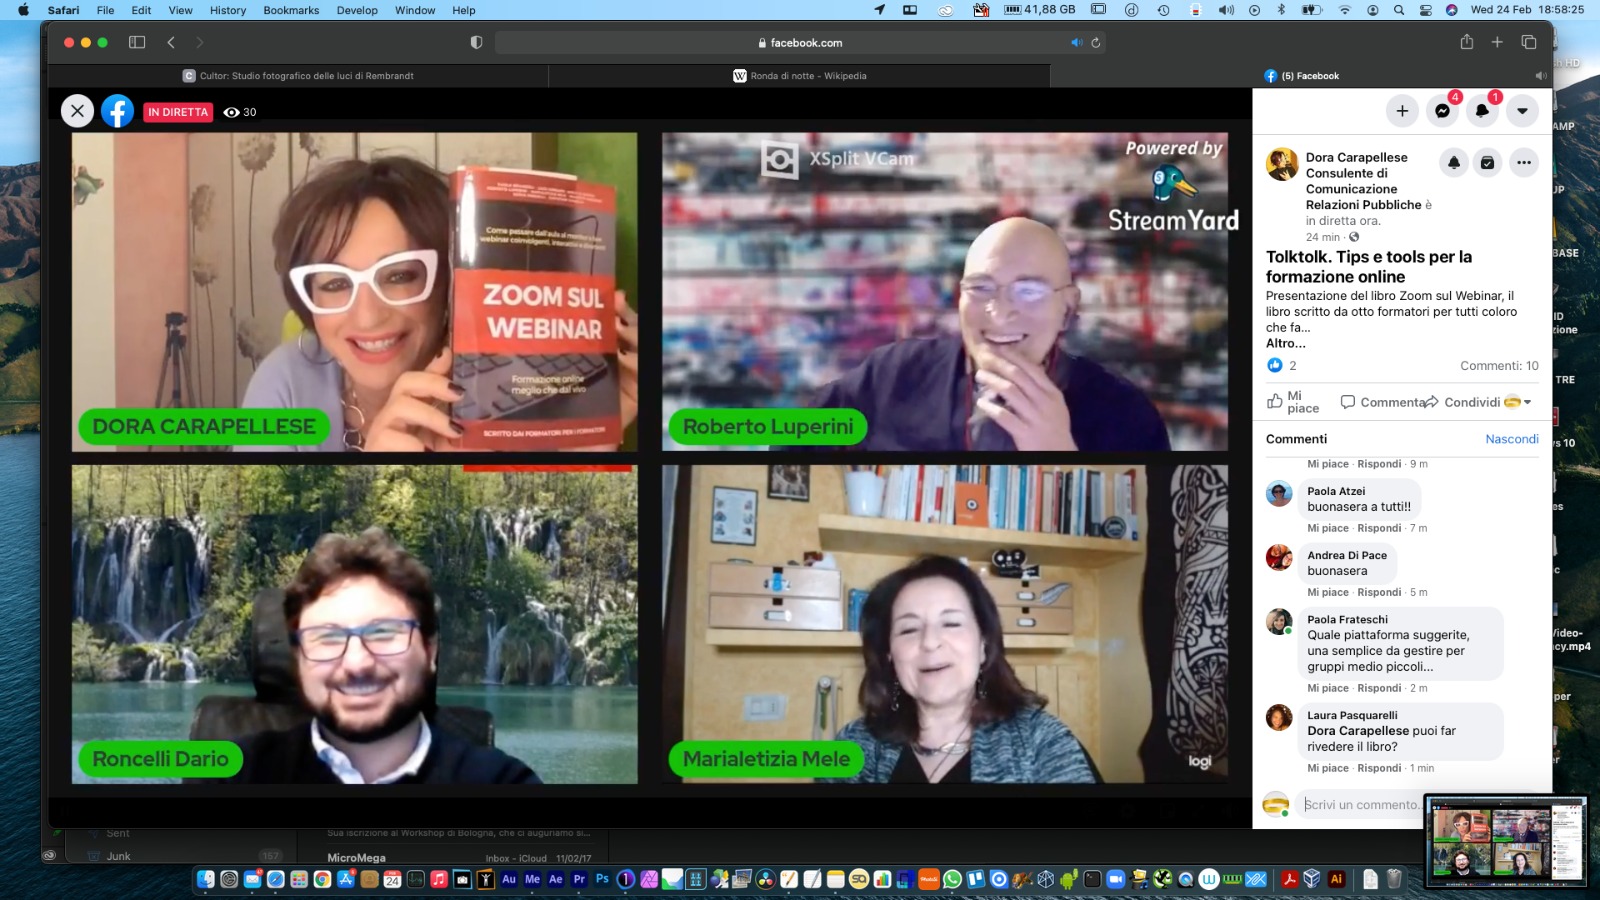The image size is (1600, 900).
Task: Like Paola Atzei's comment with Mi piace
Action: point(1328,528)
